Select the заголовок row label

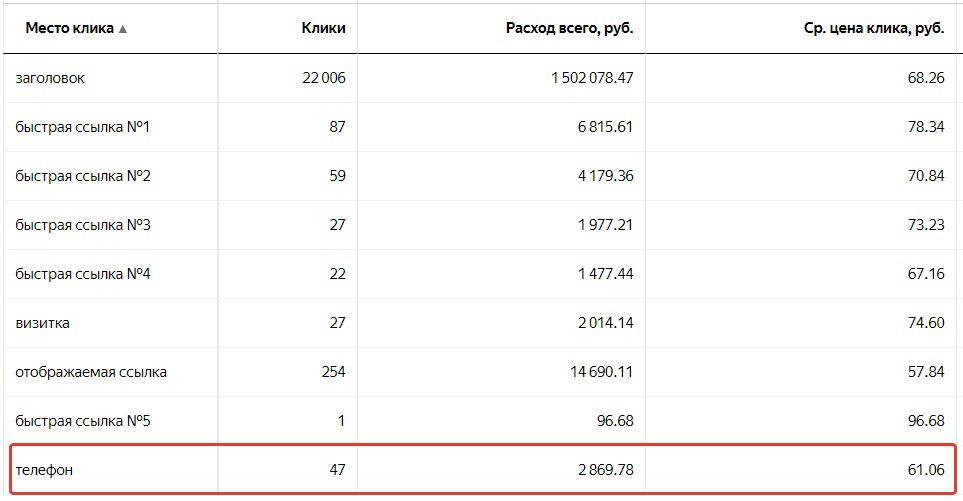tap(50, 78)
